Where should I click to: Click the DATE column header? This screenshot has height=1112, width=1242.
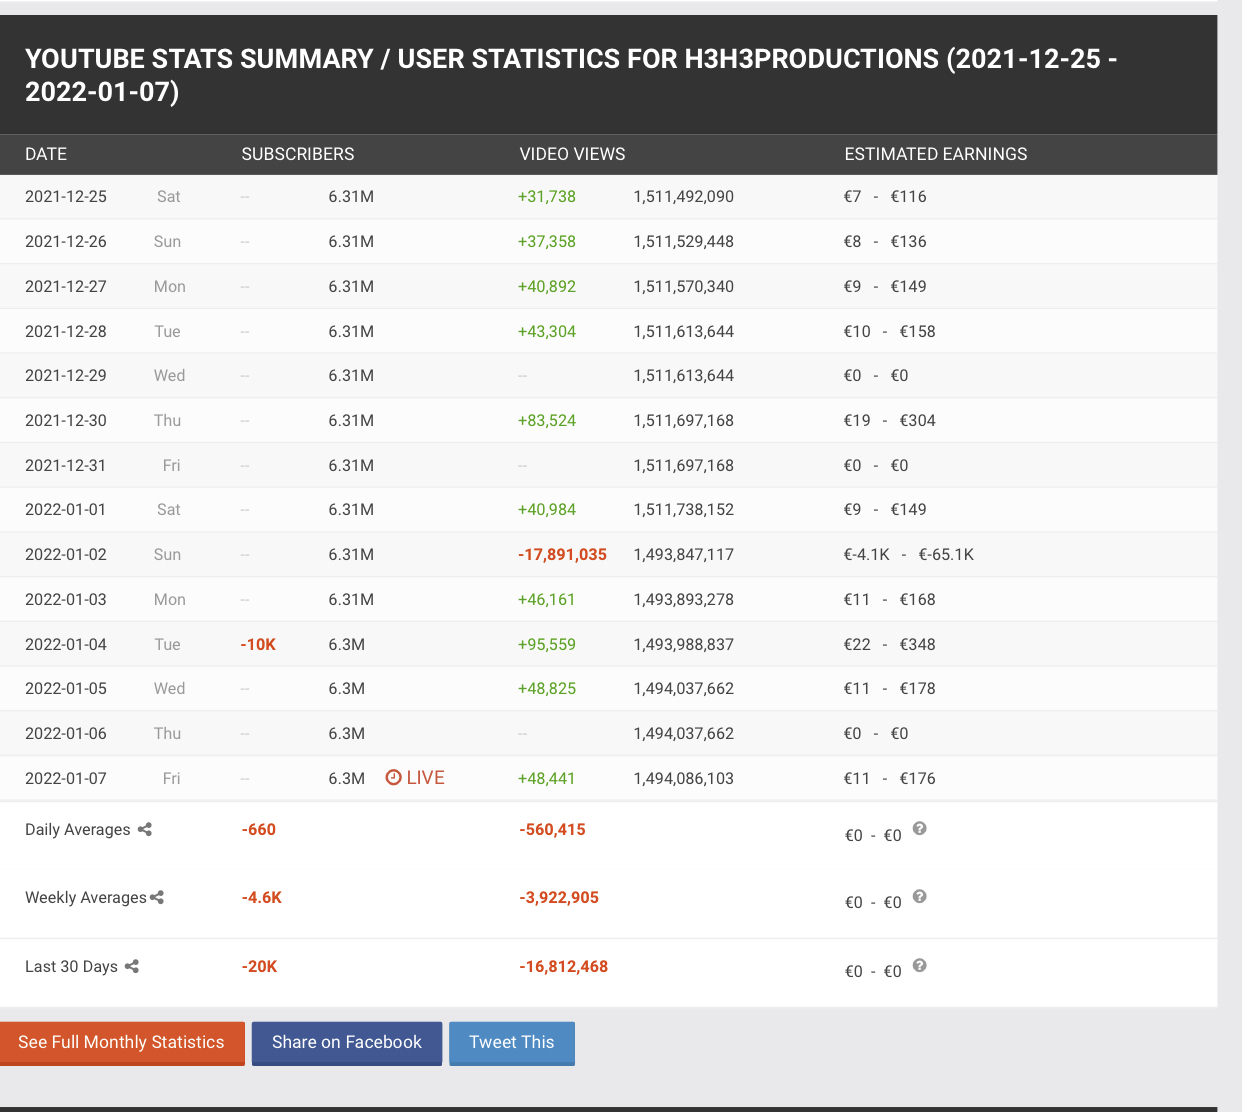tap(46, 154)
